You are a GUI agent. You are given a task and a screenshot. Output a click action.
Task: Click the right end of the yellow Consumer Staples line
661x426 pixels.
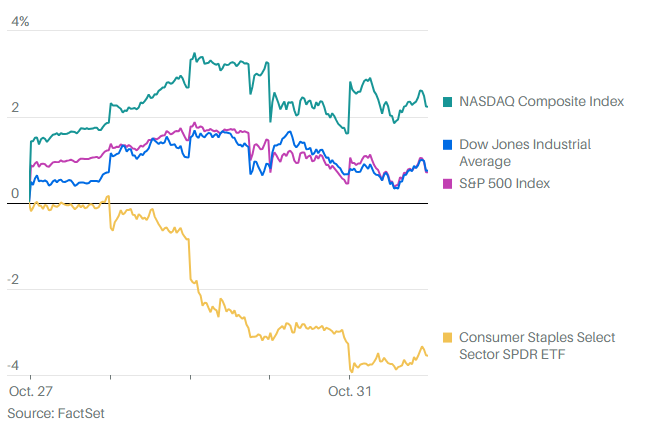427,355
